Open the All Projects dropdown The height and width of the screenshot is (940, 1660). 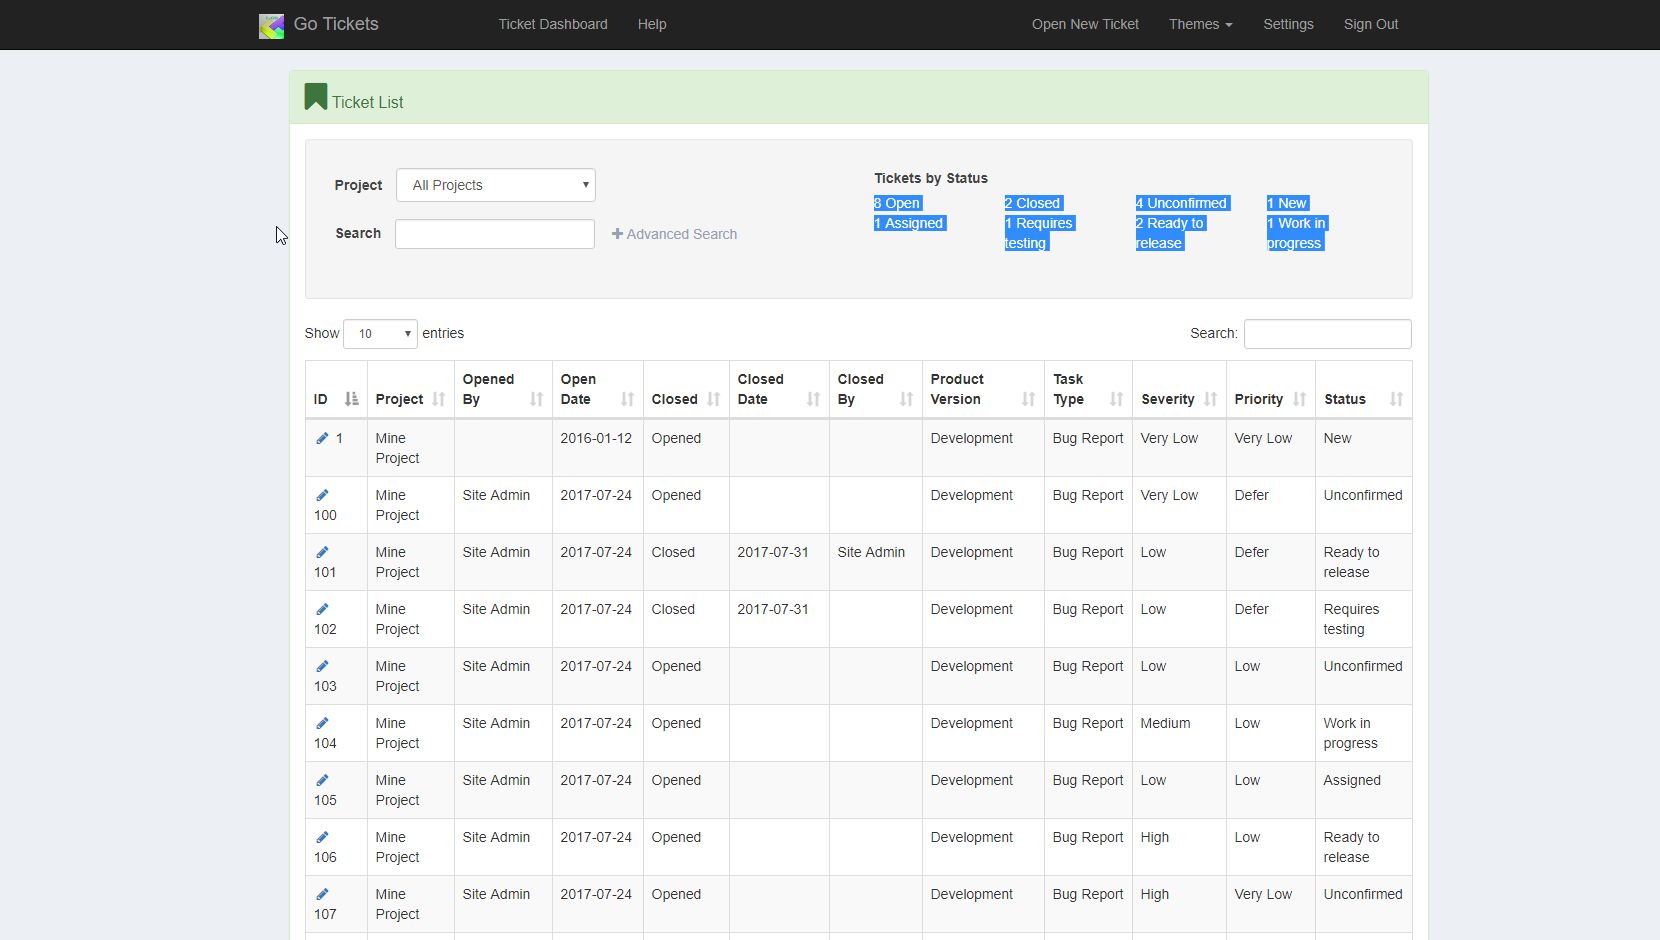pyautogui.click(x=496, y=185)
